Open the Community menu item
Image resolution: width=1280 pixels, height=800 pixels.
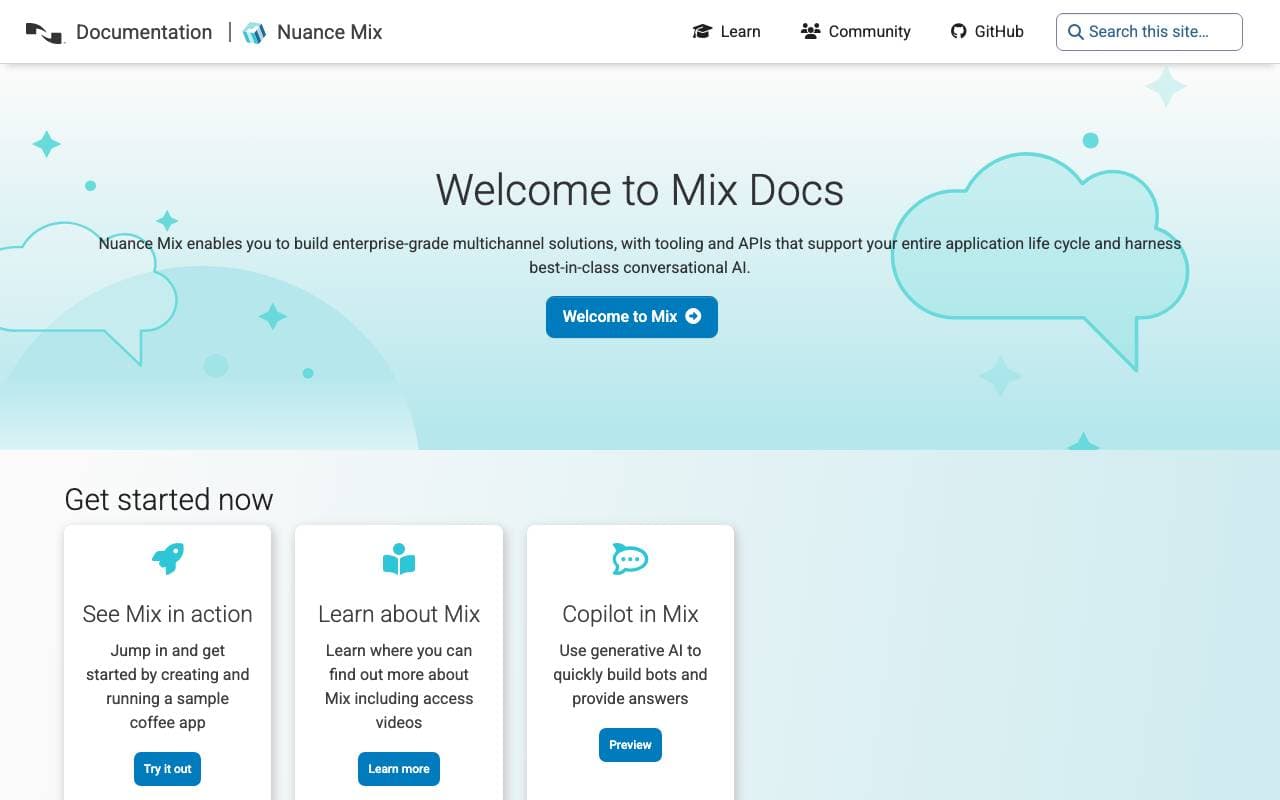[855, 32]
